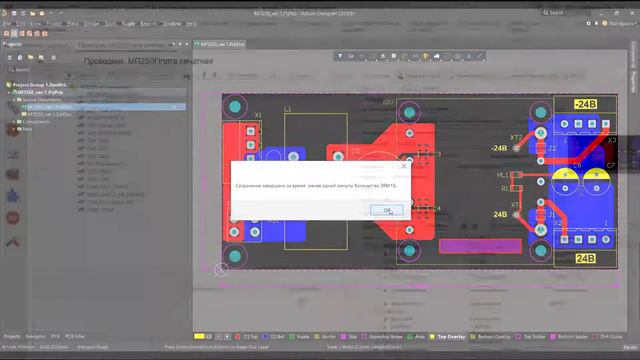Open the Properties side panel tab
The height and width of the screenshot is (360, 640).
tap(633, 82)
